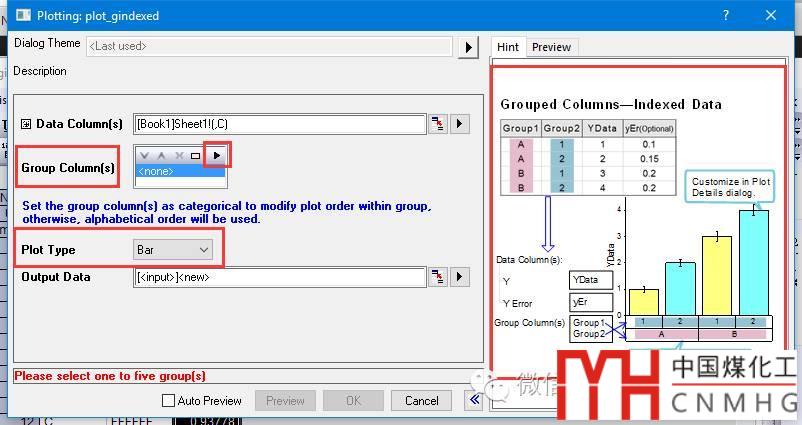This screenshot has height=425, width=802.
Task: Open interactive range selector for Output Data
Action: click(x=438, y=277)
